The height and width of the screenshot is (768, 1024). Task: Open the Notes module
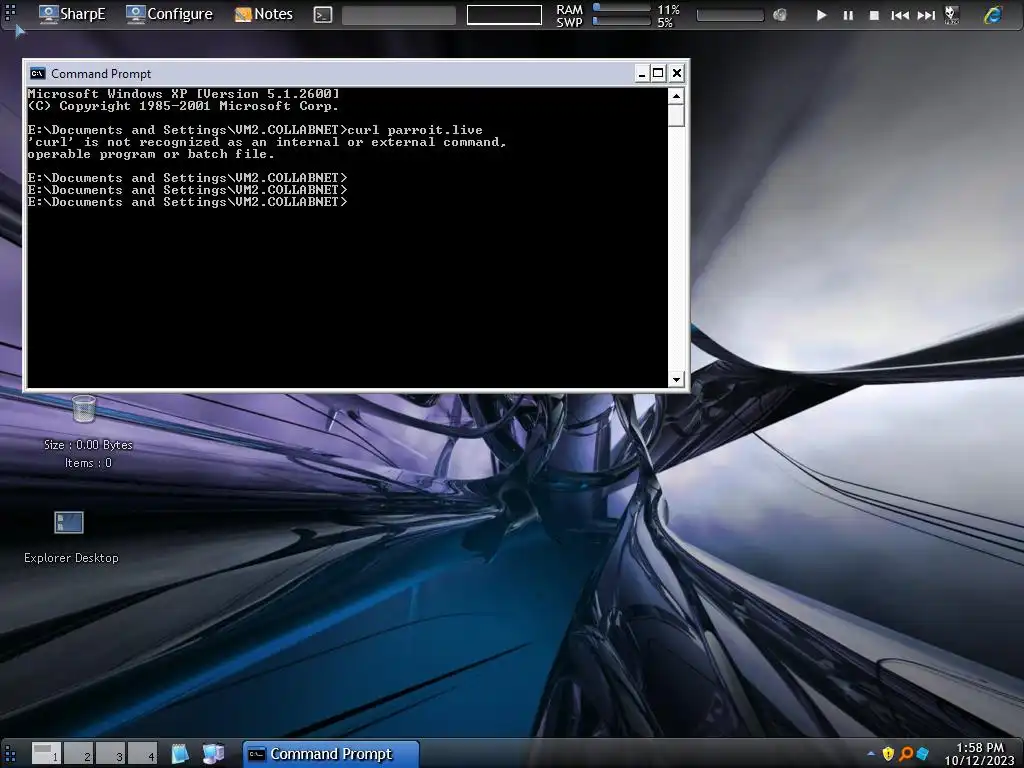(264, 14)
